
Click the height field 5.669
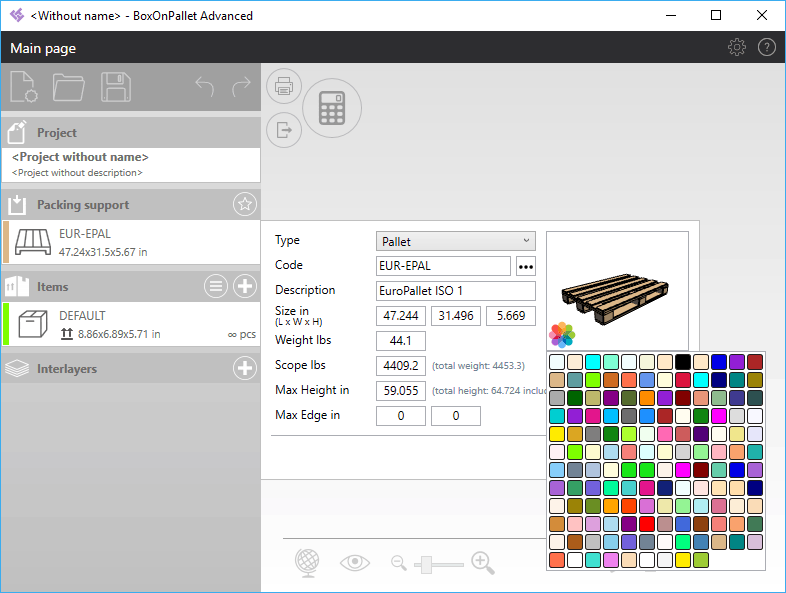tap(511, 316)
